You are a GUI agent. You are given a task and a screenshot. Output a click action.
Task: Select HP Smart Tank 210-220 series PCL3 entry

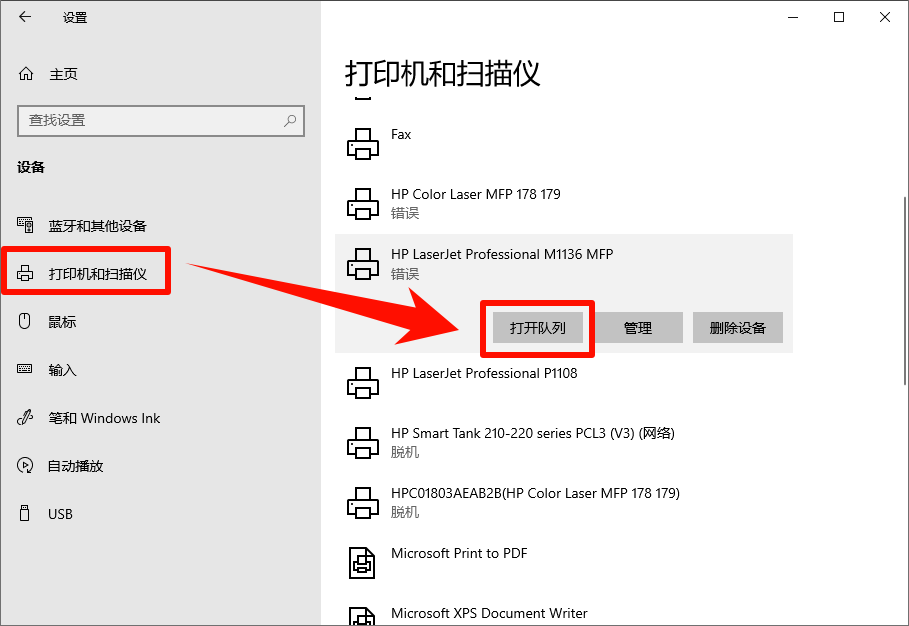563,443
